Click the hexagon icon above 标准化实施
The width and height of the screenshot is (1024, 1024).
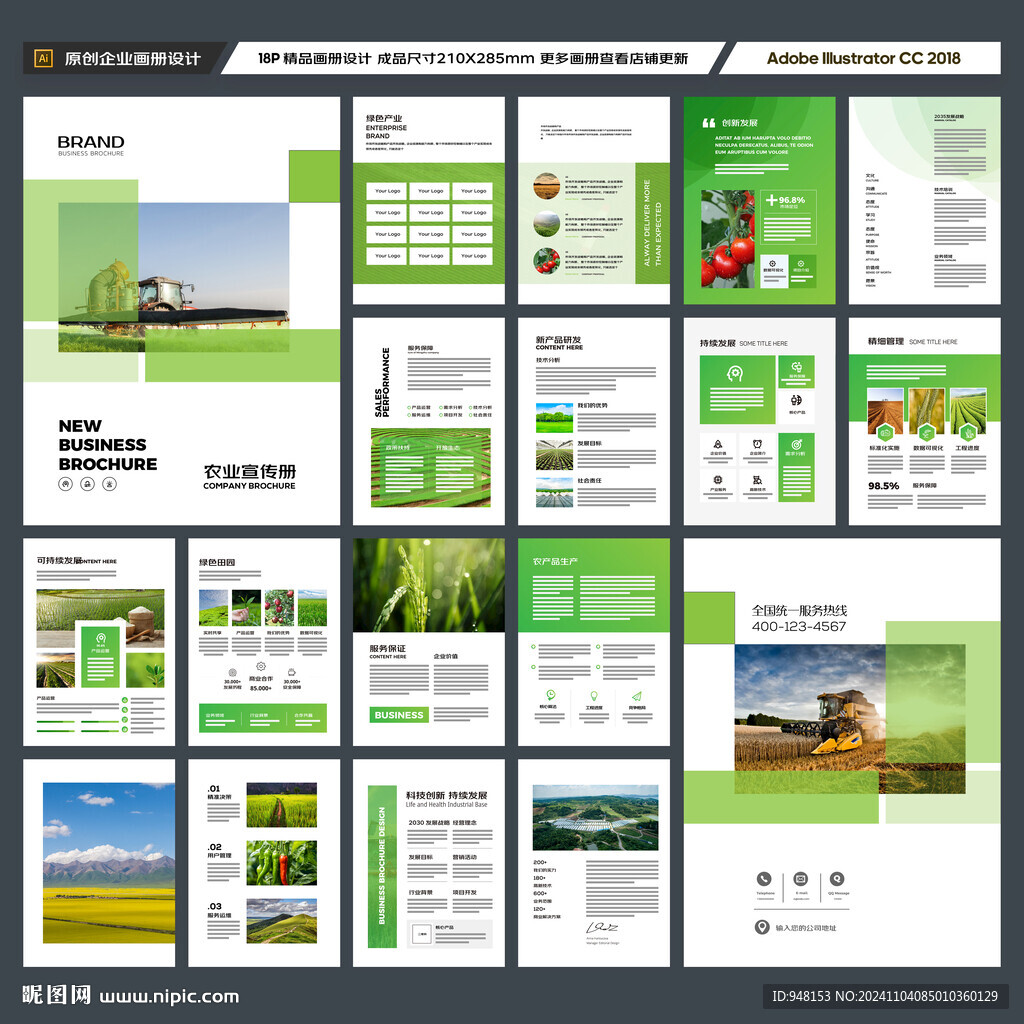tap(885, 432)
